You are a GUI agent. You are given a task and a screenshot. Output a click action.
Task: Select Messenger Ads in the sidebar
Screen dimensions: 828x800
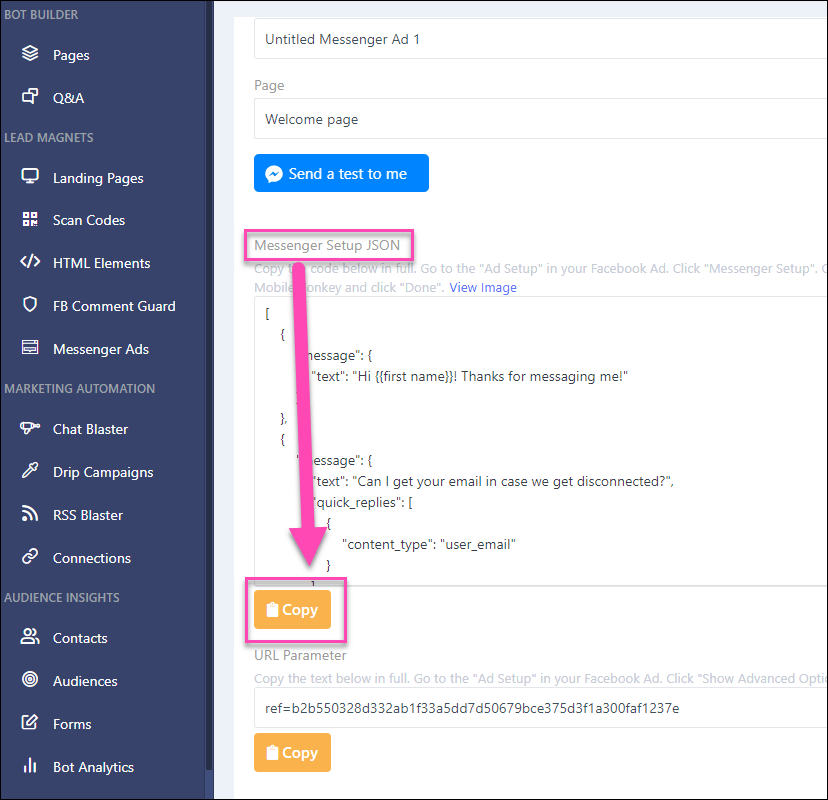point(101,349)
